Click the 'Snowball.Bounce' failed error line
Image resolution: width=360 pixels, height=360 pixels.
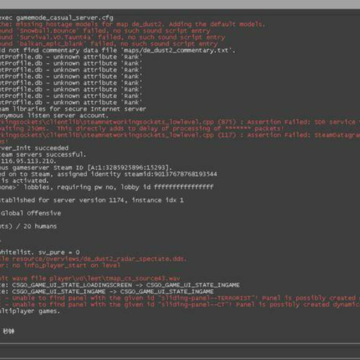(x=105, y=31)
